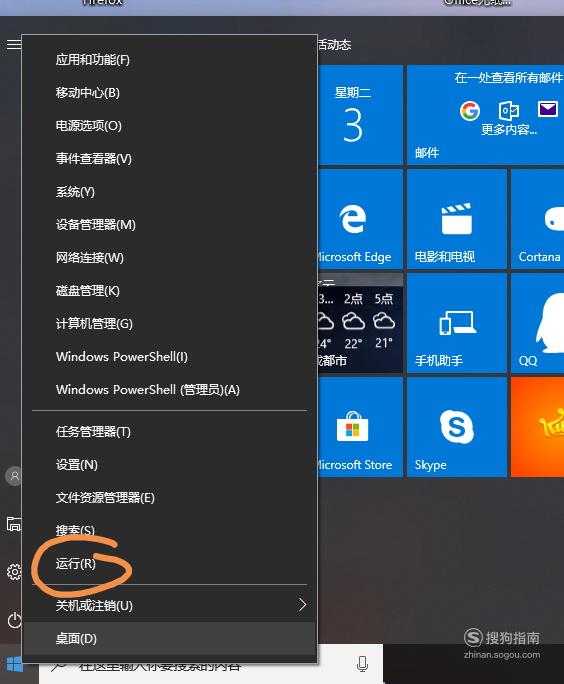Click the envelope icon in Mail tile

pyautogui.click(x=547, y=109)
